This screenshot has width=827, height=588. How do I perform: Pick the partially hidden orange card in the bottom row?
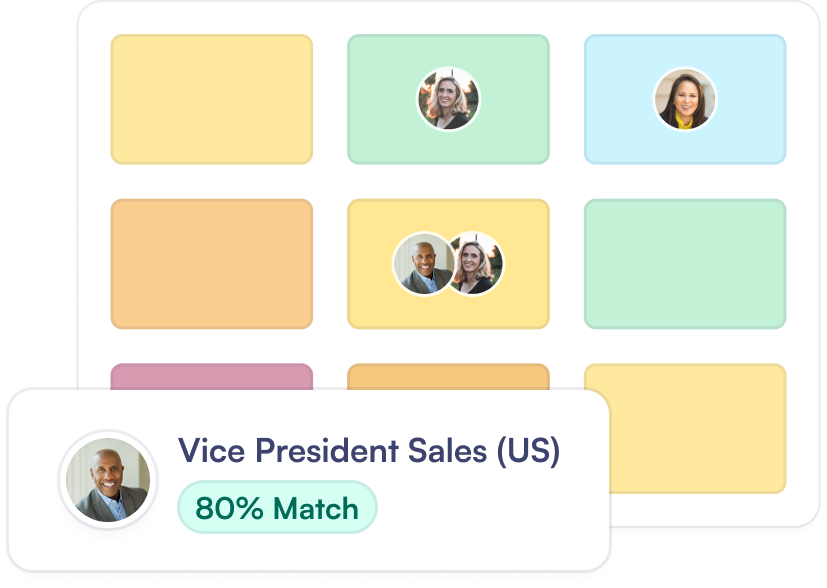[448, 376]
